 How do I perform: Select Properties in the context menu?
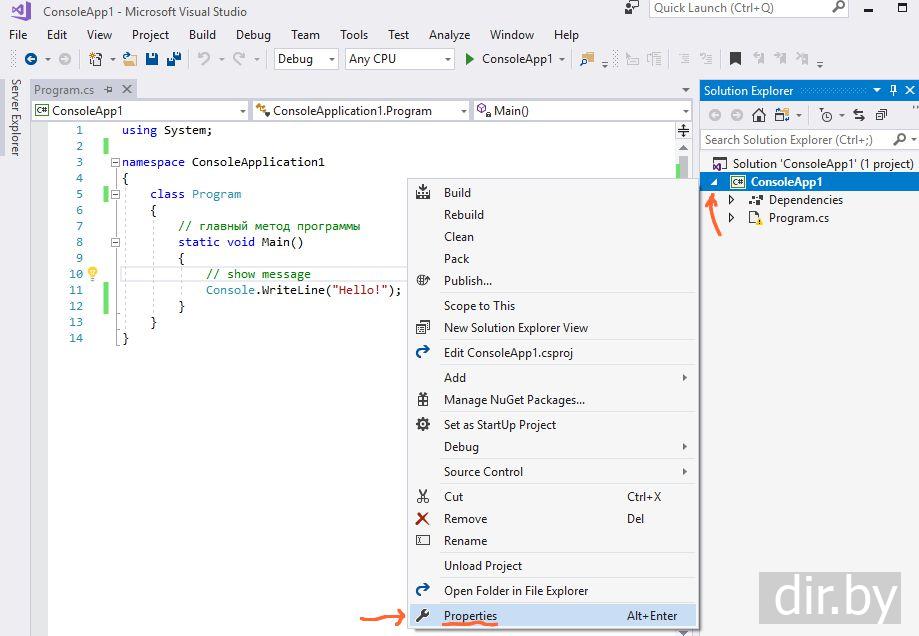click(470, 616)
